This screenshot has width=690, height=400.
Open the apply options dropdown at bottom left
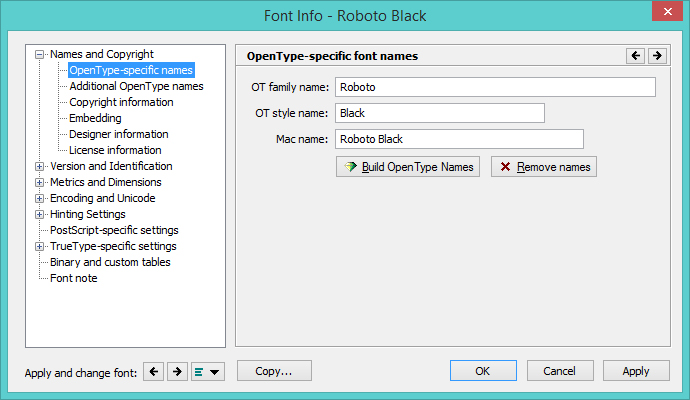[x=208, y=372]
